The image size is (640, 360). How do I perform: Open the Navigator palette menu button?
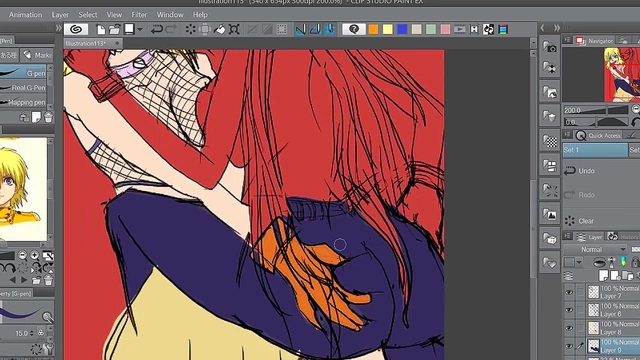567,40
